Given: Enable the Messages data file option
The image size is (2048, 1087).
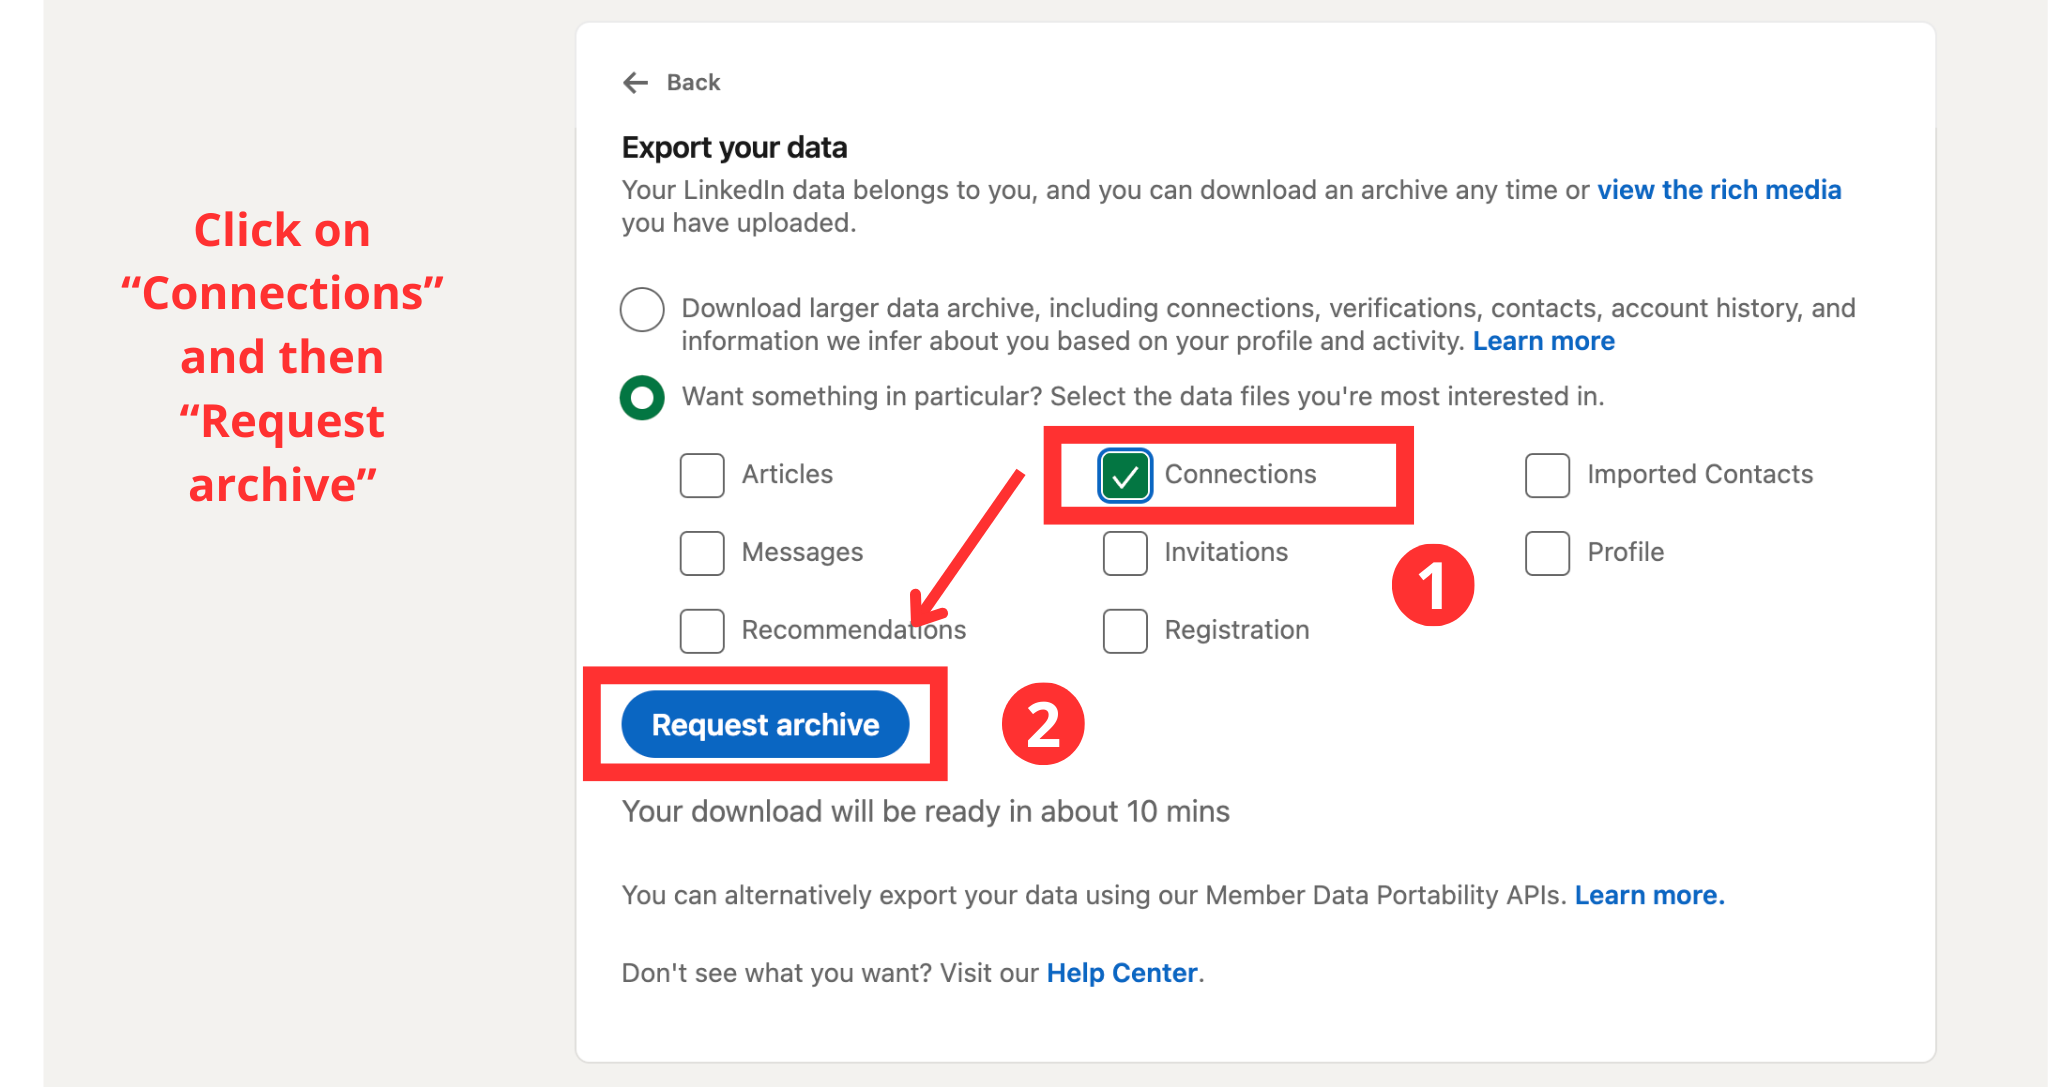Looking at the screenshot, I should click(x=701, y=553).
